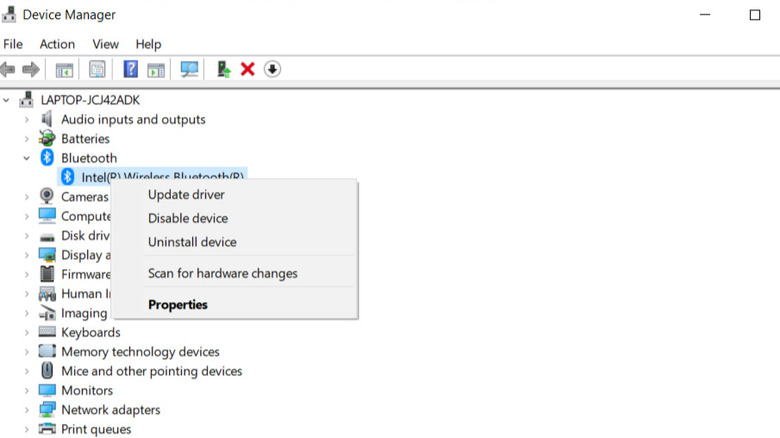
Task: Collapse the Bluetooth category
Action: tap(27, 158)
